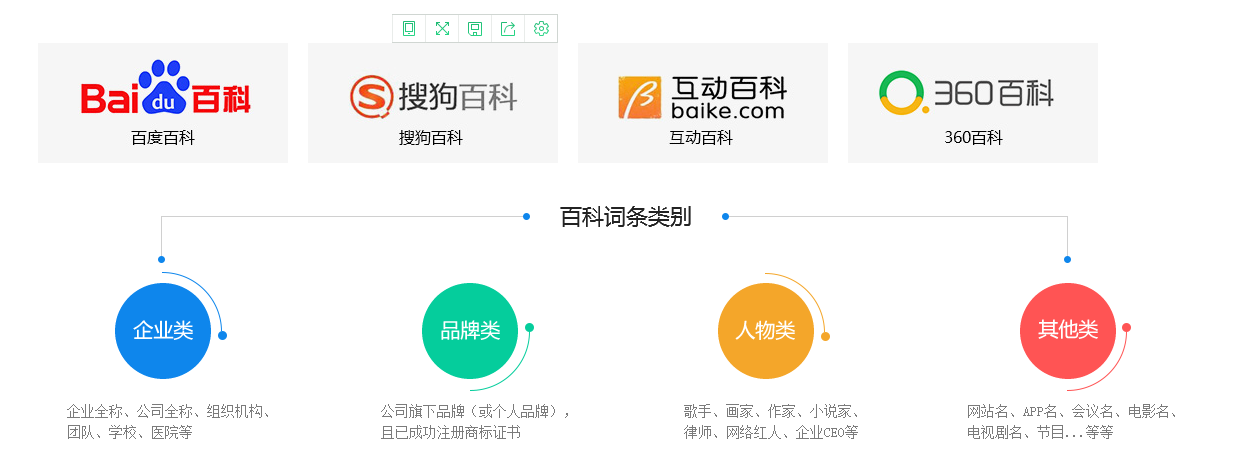Click the 360百科 logo image

click(x=967, y=93)
